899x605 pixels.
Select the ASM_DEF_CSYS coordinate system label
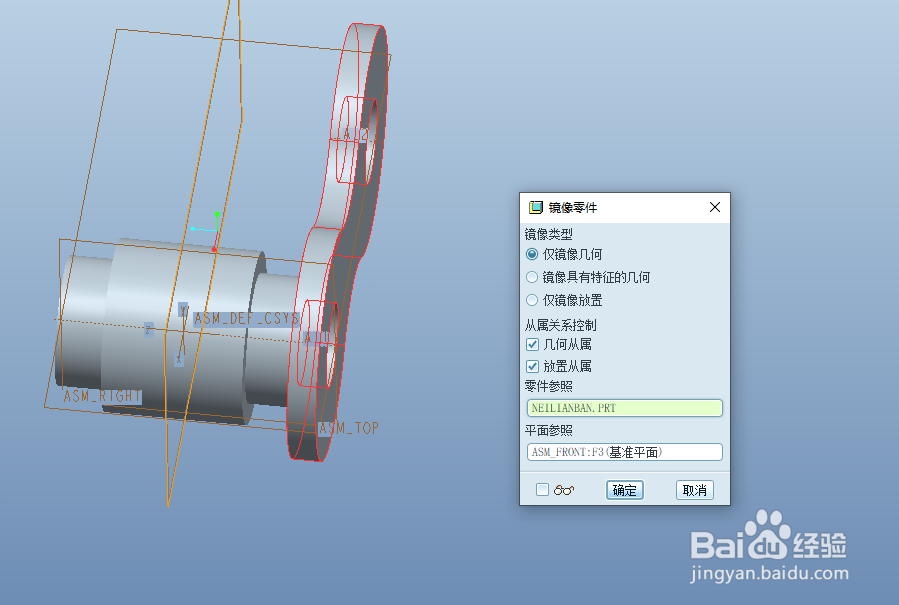[x=247, y=318]
